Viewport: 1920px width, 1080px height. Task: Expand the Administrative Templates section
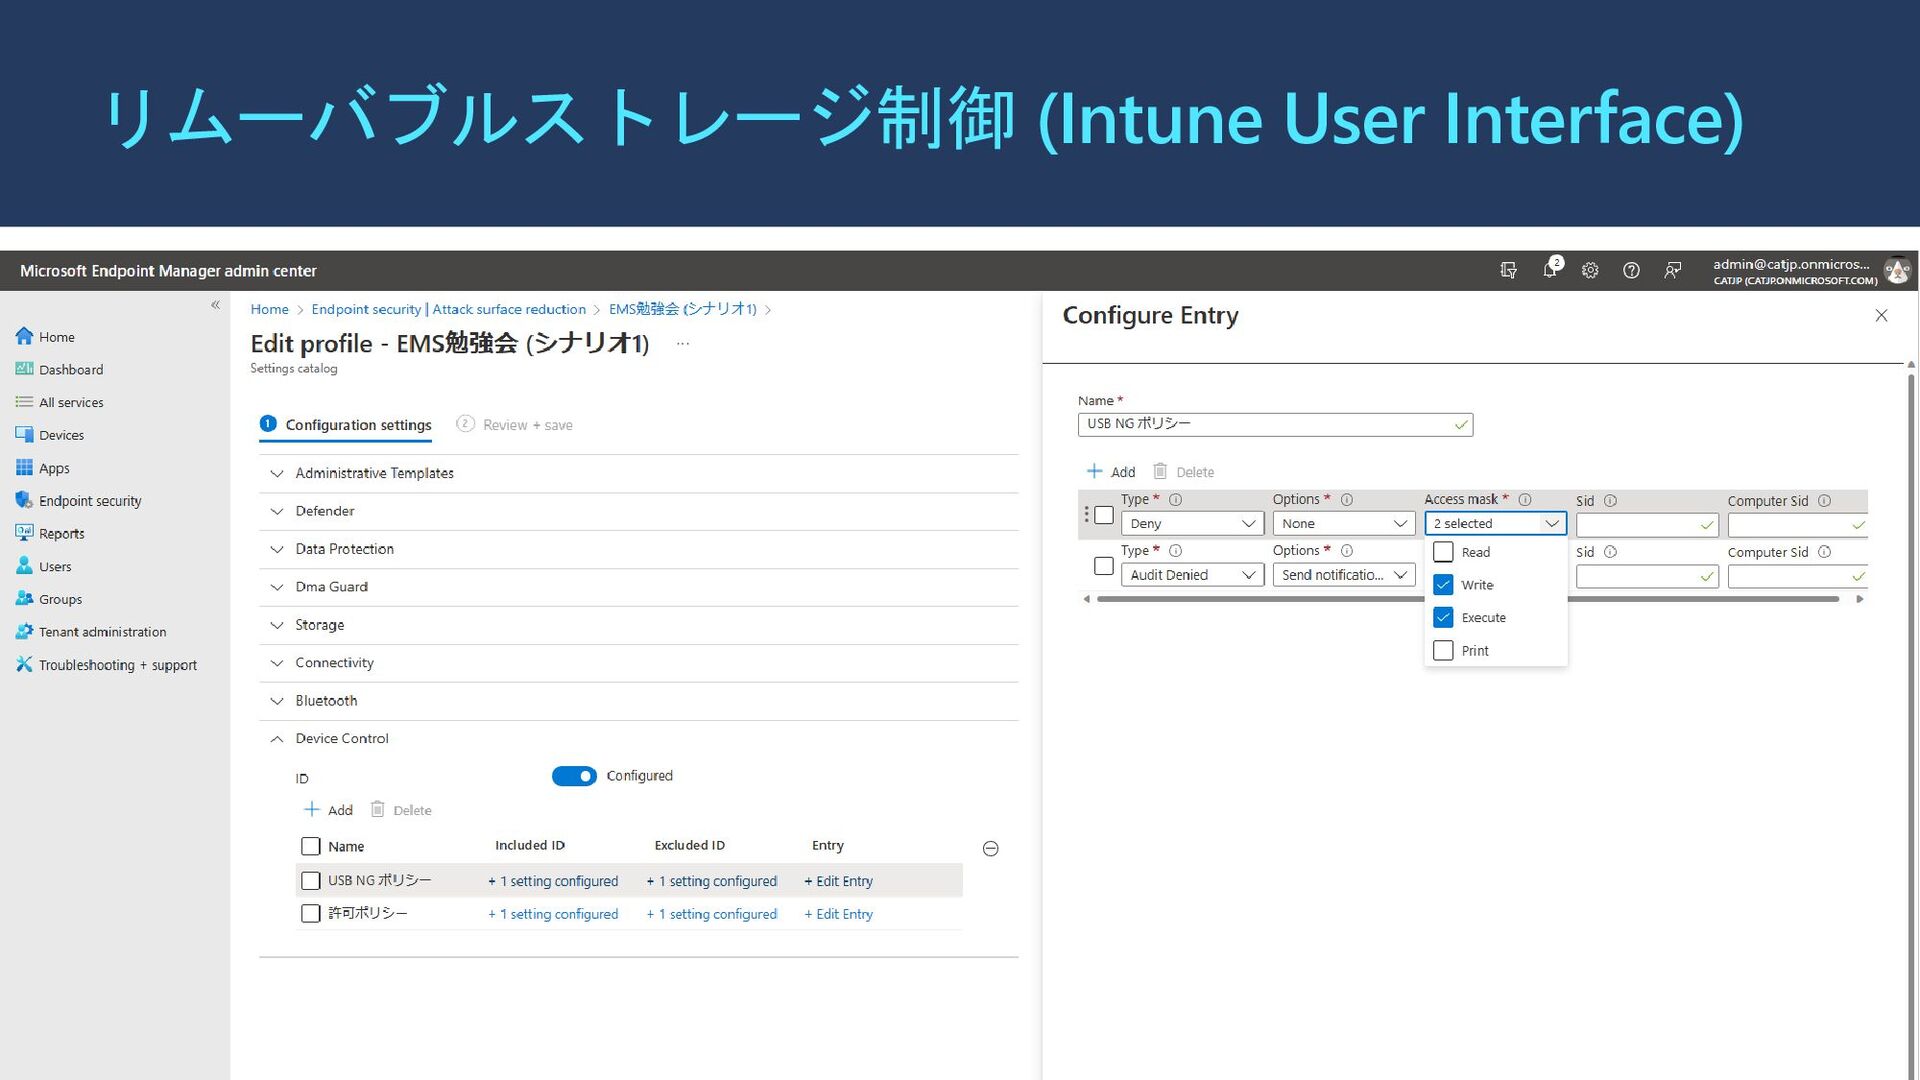[x=638, y=473]
